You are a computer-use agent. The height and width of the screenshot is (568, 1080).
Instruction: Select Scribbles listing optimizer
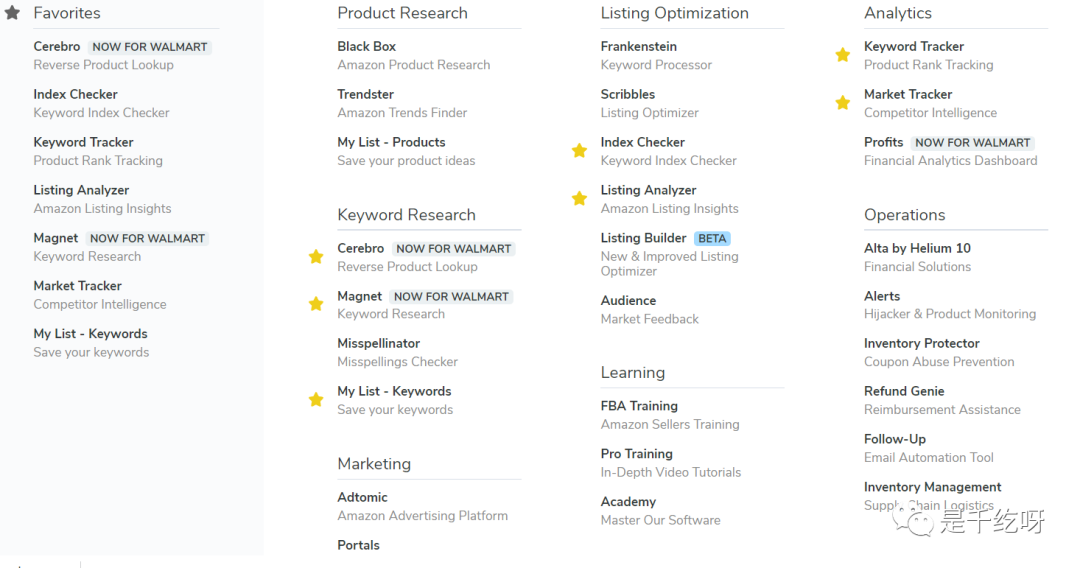(x=627, y=95)
